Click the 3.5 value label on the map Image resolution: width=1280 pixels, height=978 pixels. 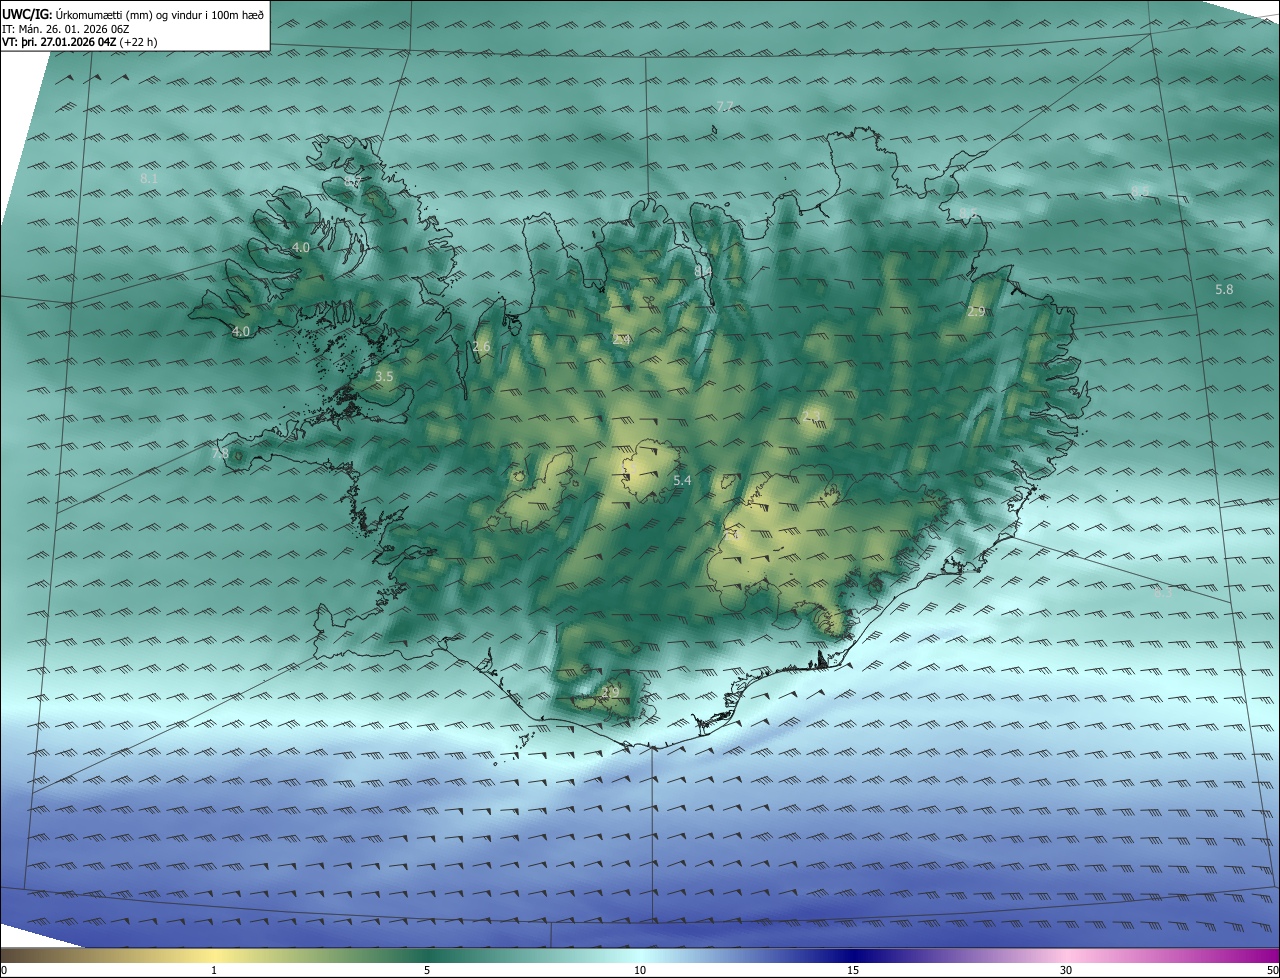[x=384, y=377]
